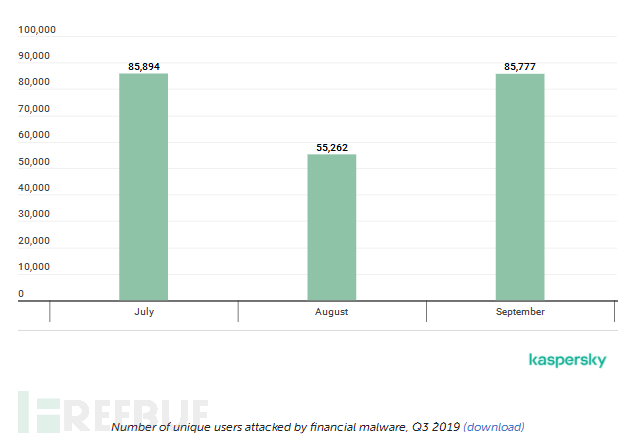
Task: Select the 50,000 y-axis tick label
Action: pyautogui.click(x=34, y=162)
